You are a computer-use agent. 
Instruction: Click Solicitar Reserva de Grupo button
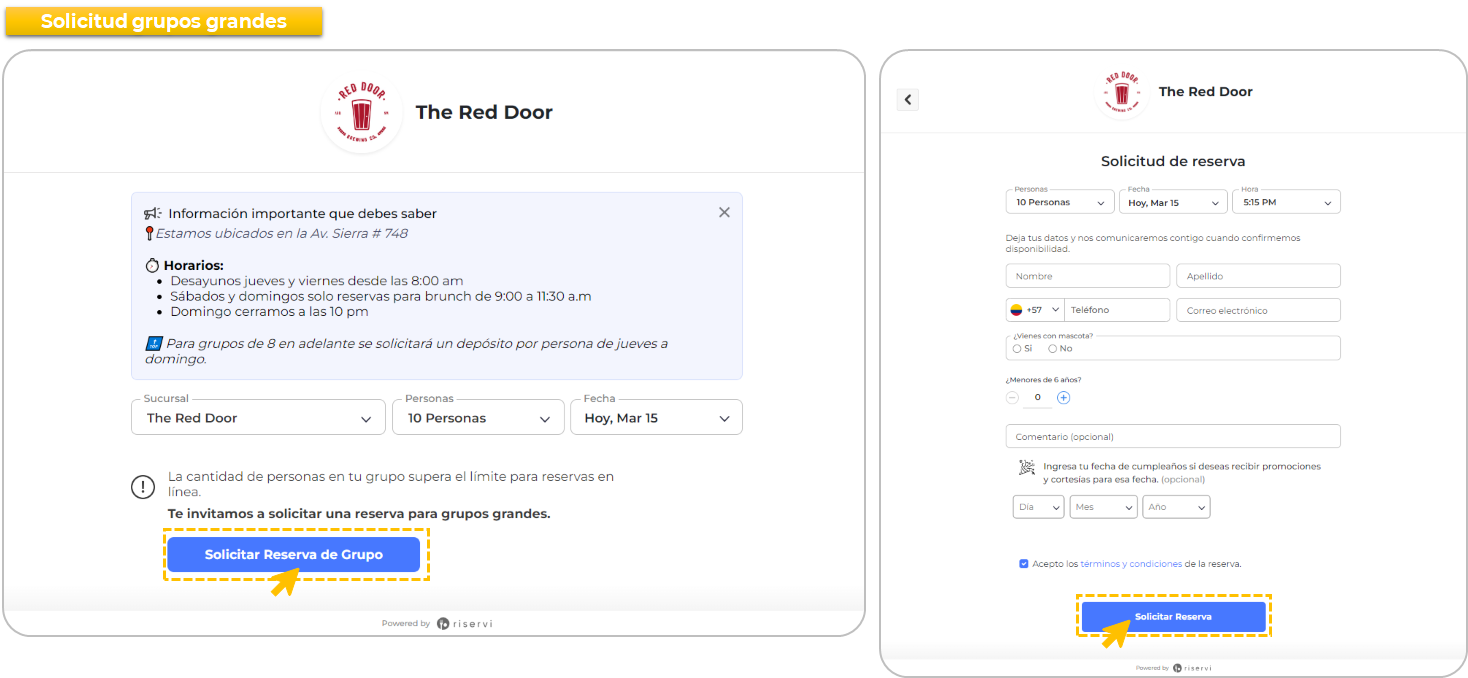coord(294,555)
